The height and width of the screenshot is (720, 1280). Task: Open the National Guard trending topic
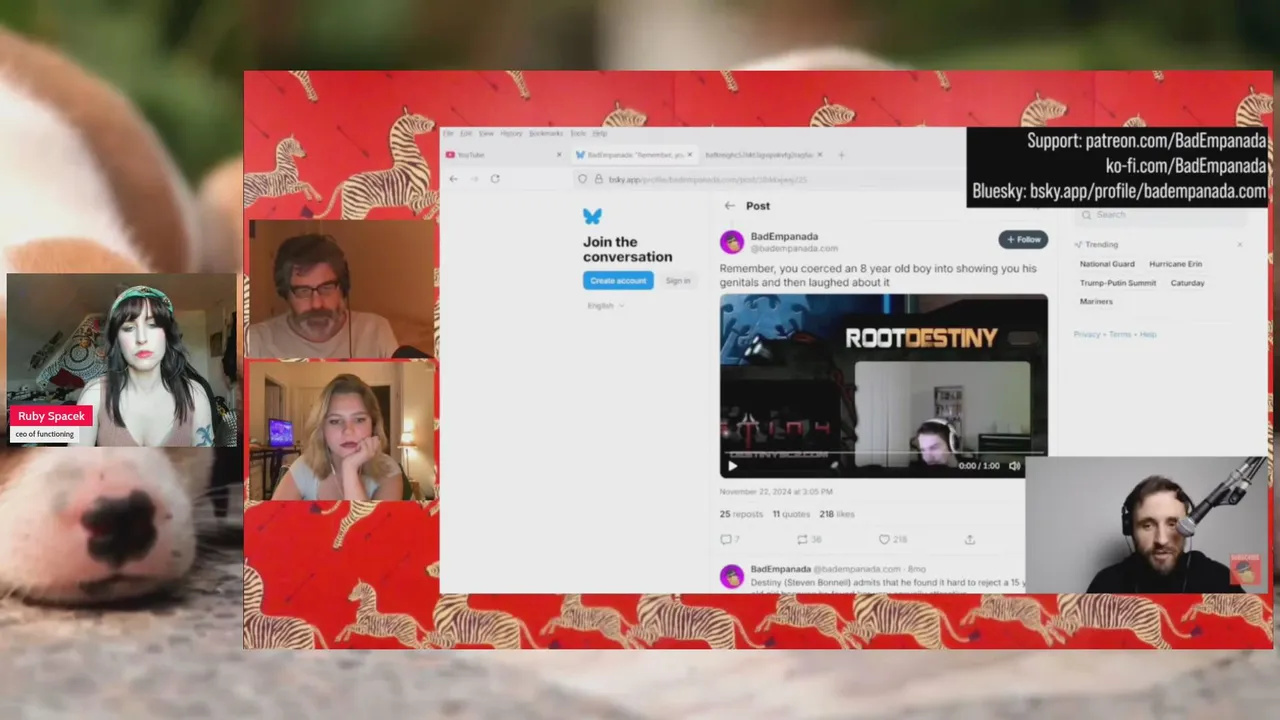pos(1107,264)
